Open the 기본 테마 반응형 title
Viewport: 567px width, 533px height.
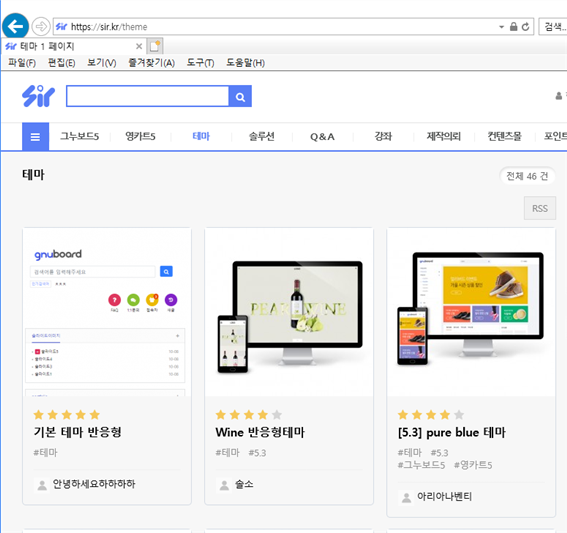(77, 432)
